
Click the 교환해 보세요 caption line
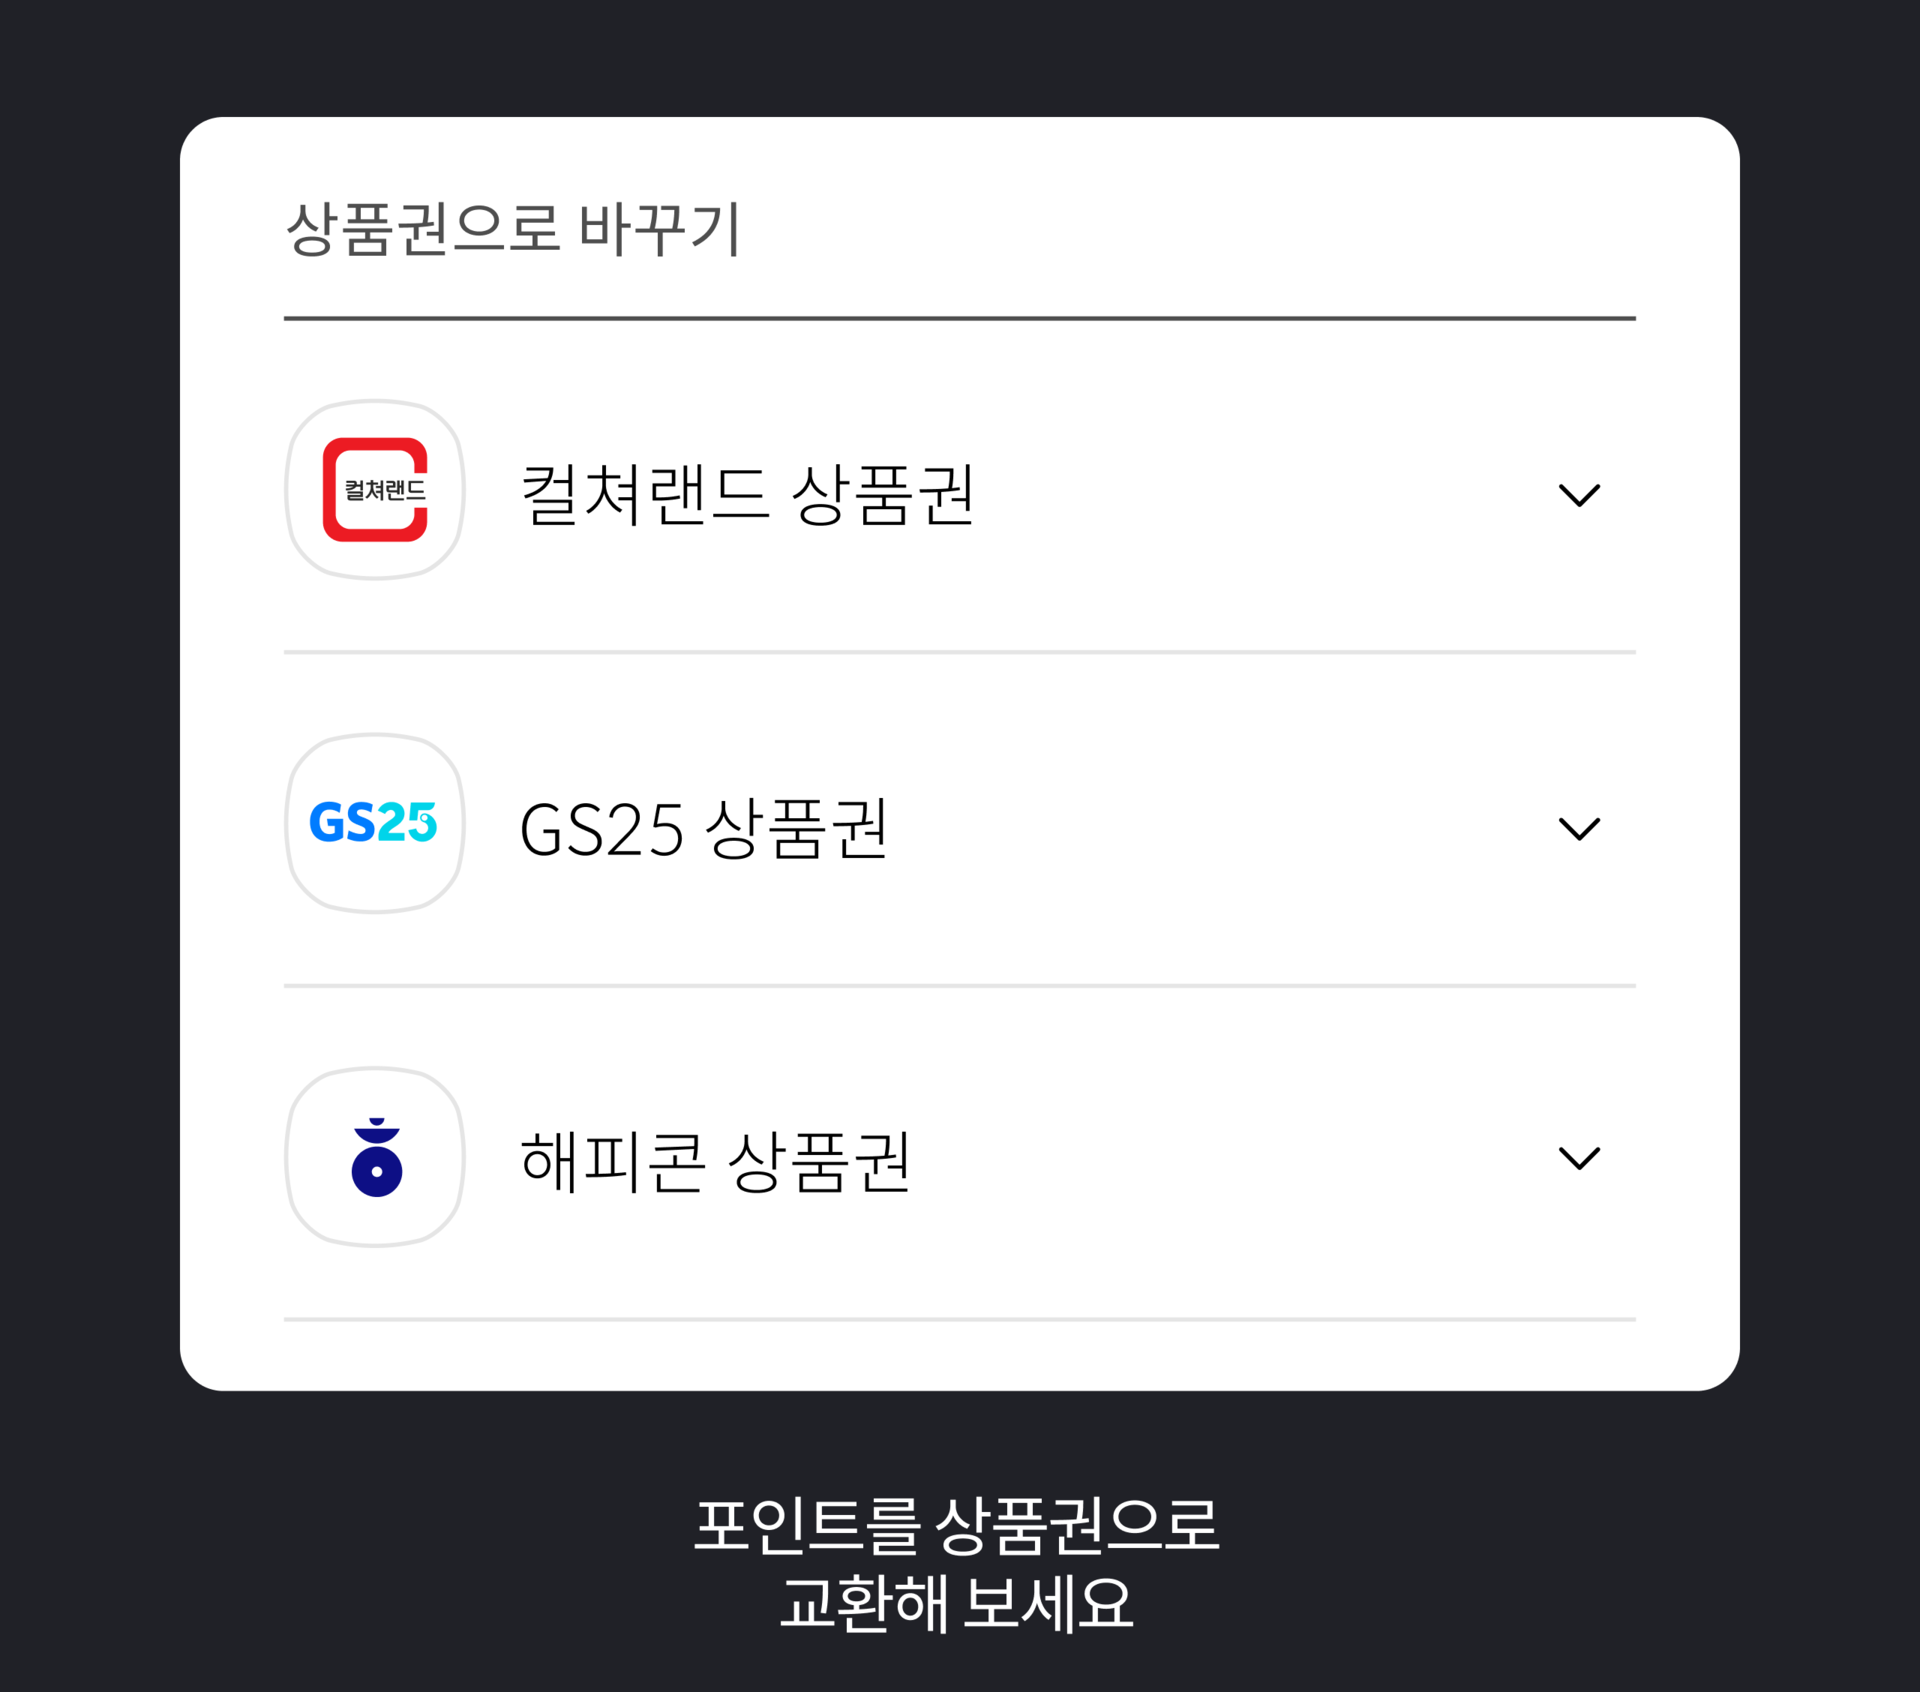click(x=957, y=1604)
